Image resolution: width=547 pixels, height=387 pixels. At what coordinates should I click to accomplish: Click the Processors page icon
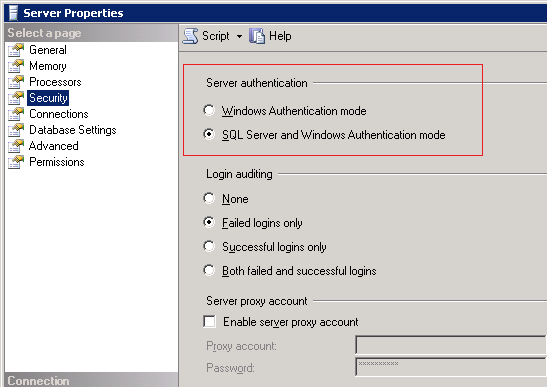16,82
